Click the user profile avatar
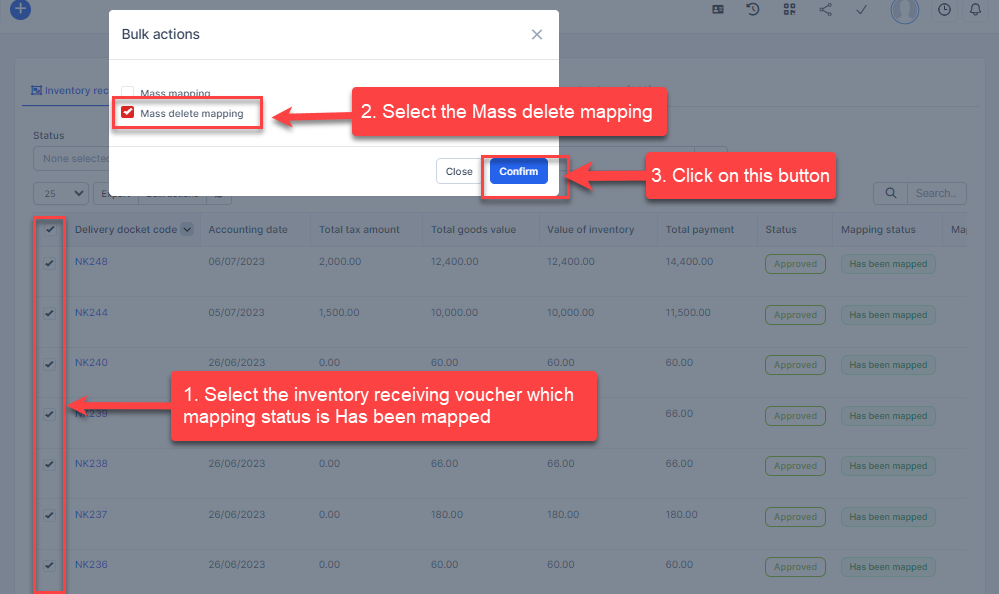The height and width of the screenshot is (594, 999). click(x=904, y=10)
